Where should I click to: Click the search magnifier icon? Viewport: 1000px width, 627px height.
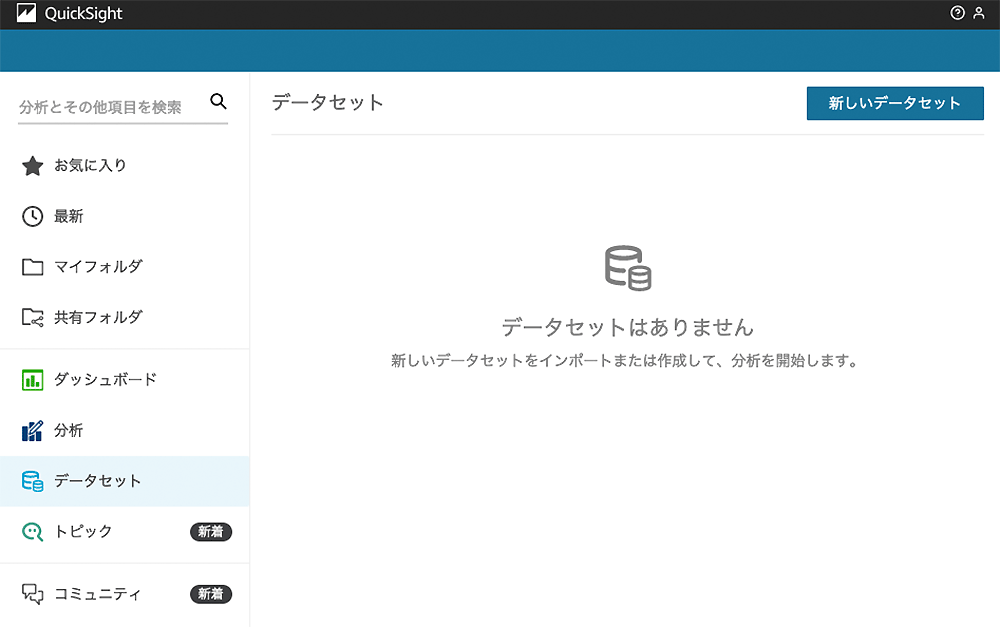[x=218, y=101]
